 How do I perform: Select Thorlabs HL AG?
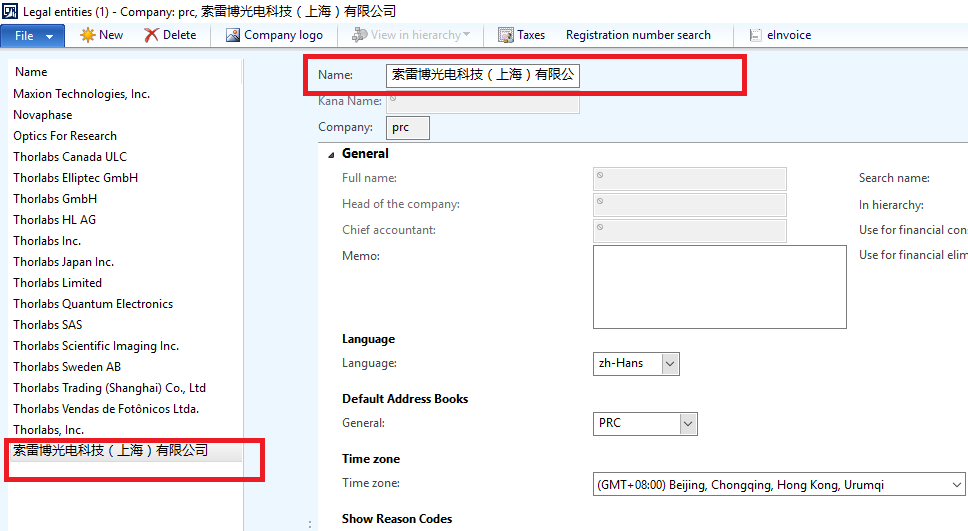coord(54,220)
